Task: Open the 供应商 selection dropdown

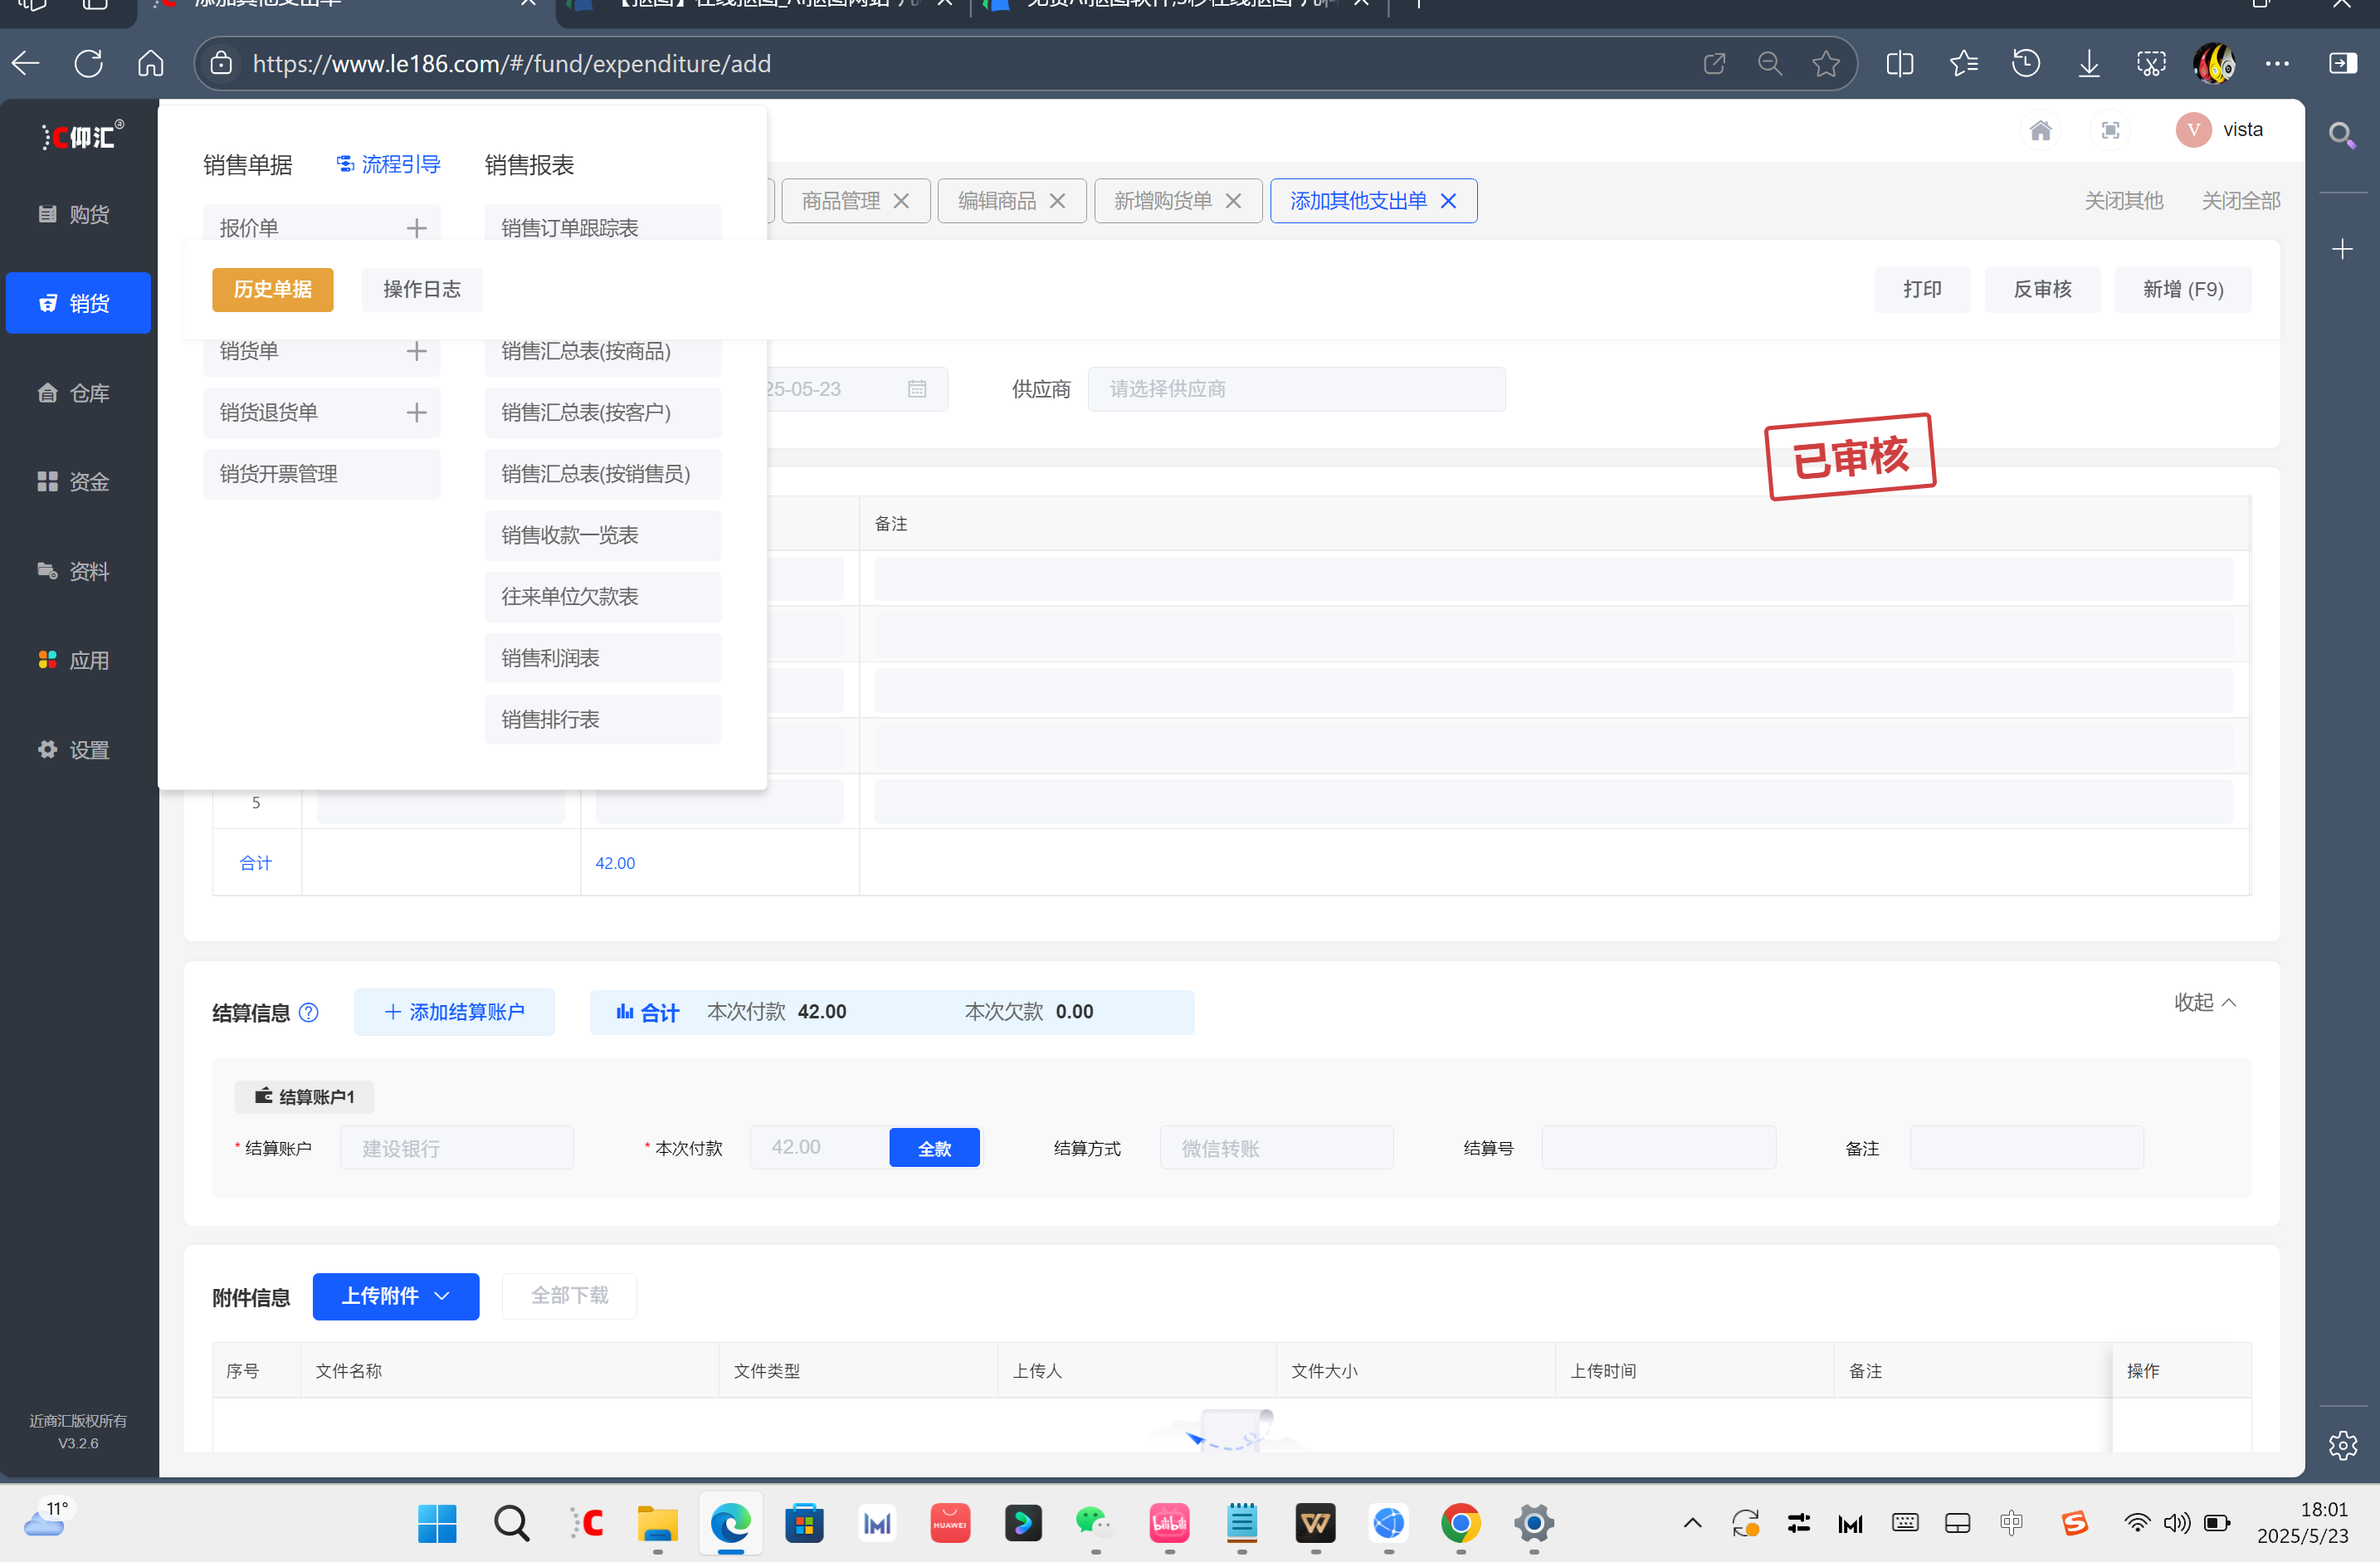Action: coord(1296,389)
